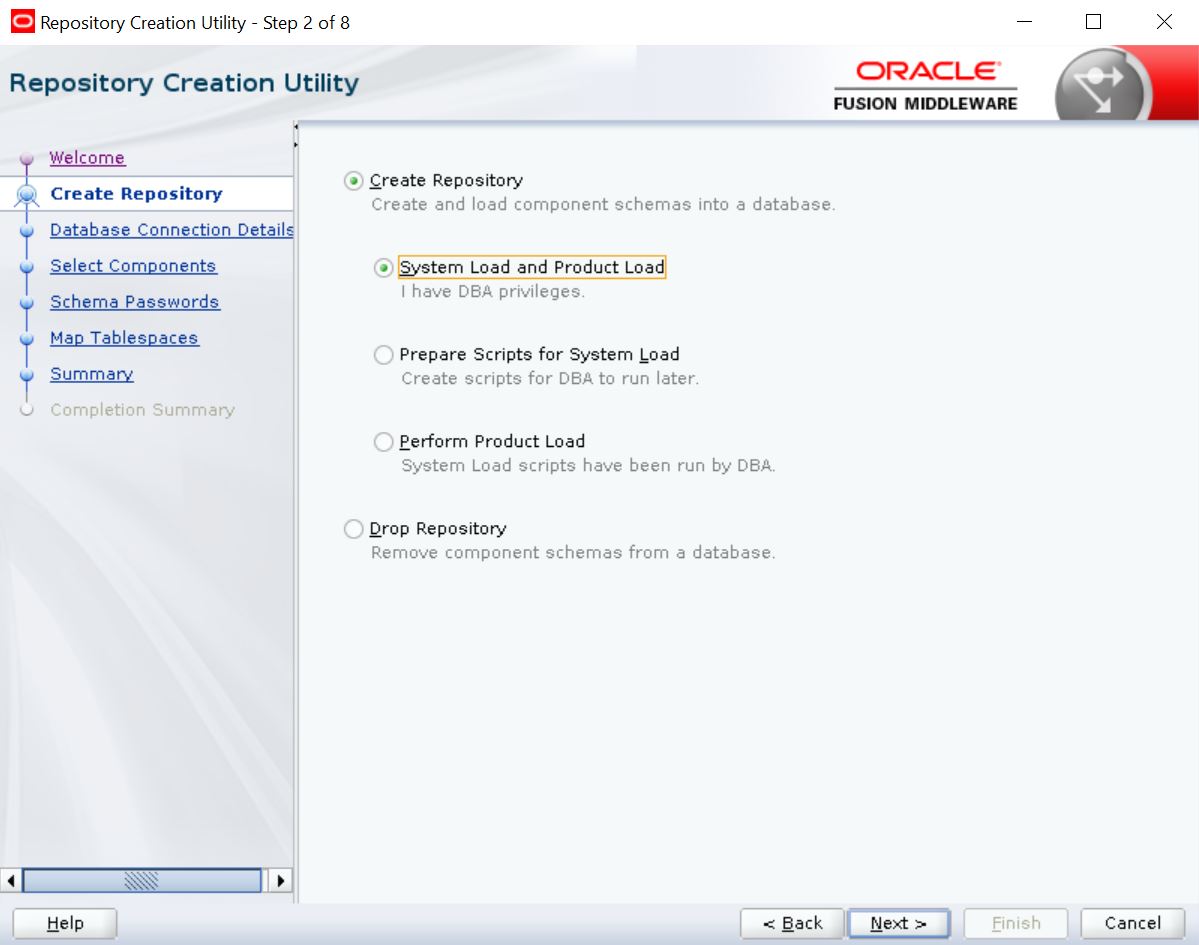Click the right scroll arrow of navigation pane
The height and width of the screenshot is (945, 1199).
coord(281,880)
